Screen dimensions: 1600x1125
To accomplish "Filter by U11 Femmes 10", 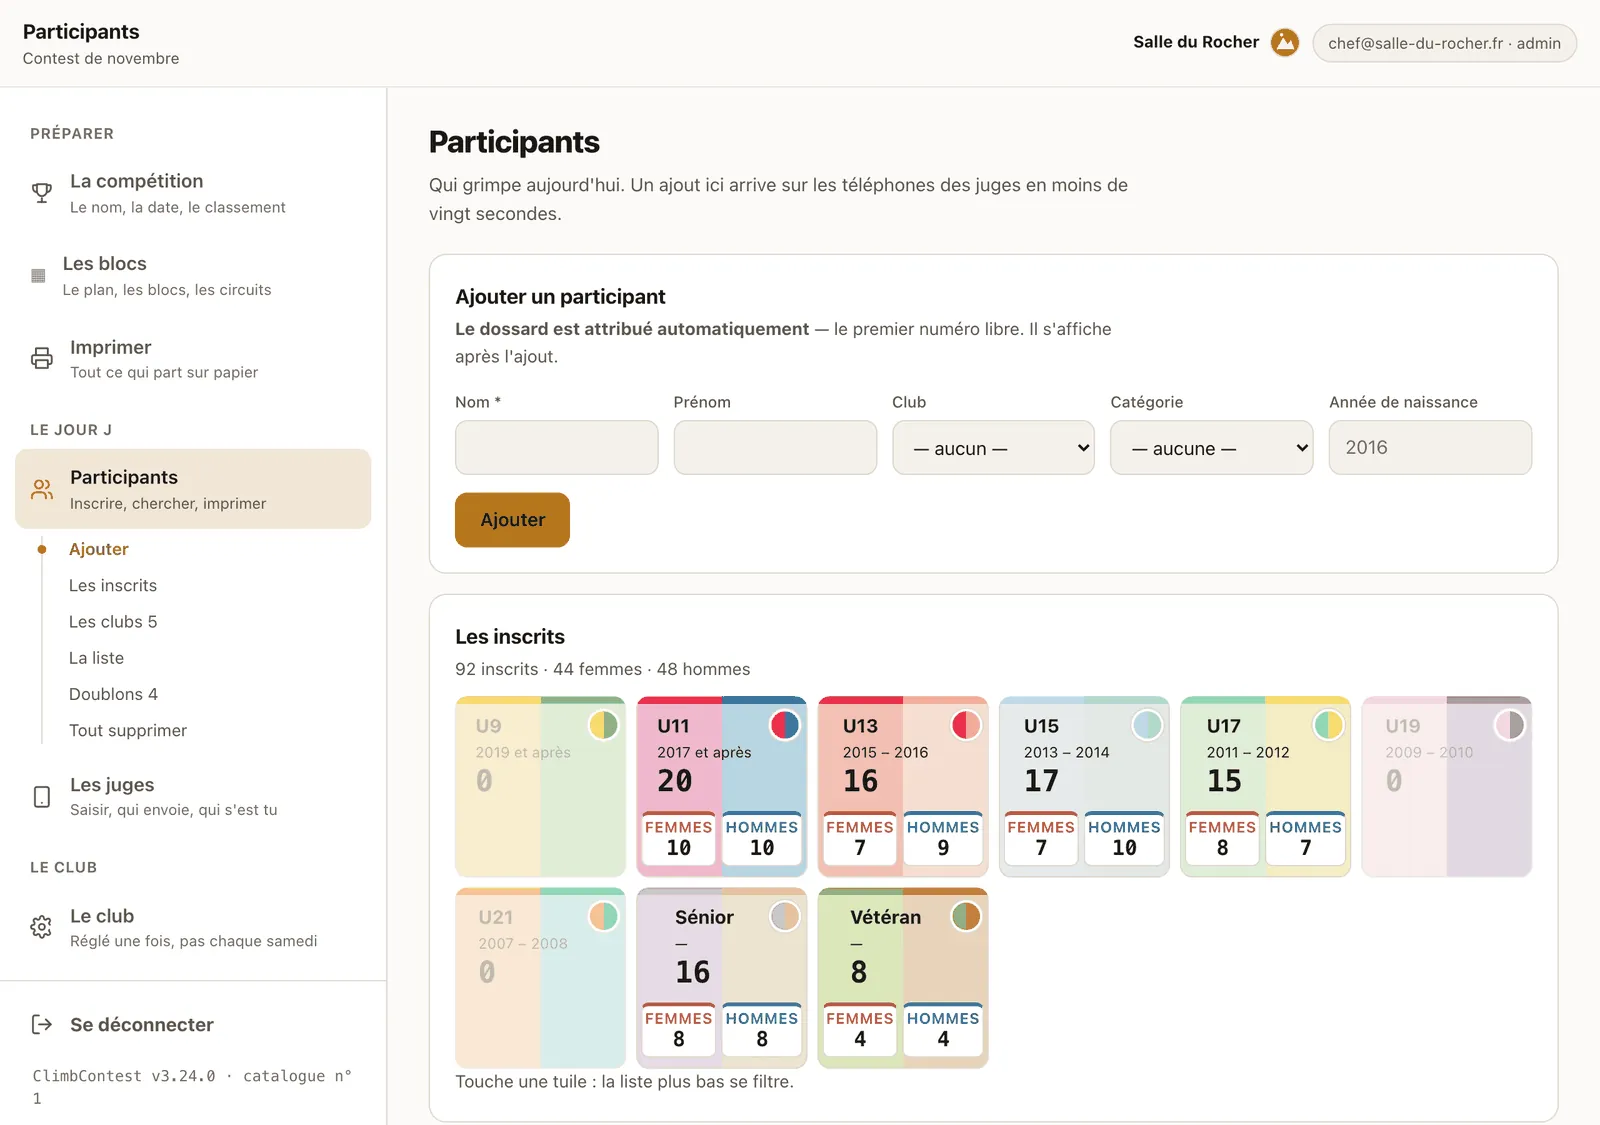I will [x=678, y=838].
